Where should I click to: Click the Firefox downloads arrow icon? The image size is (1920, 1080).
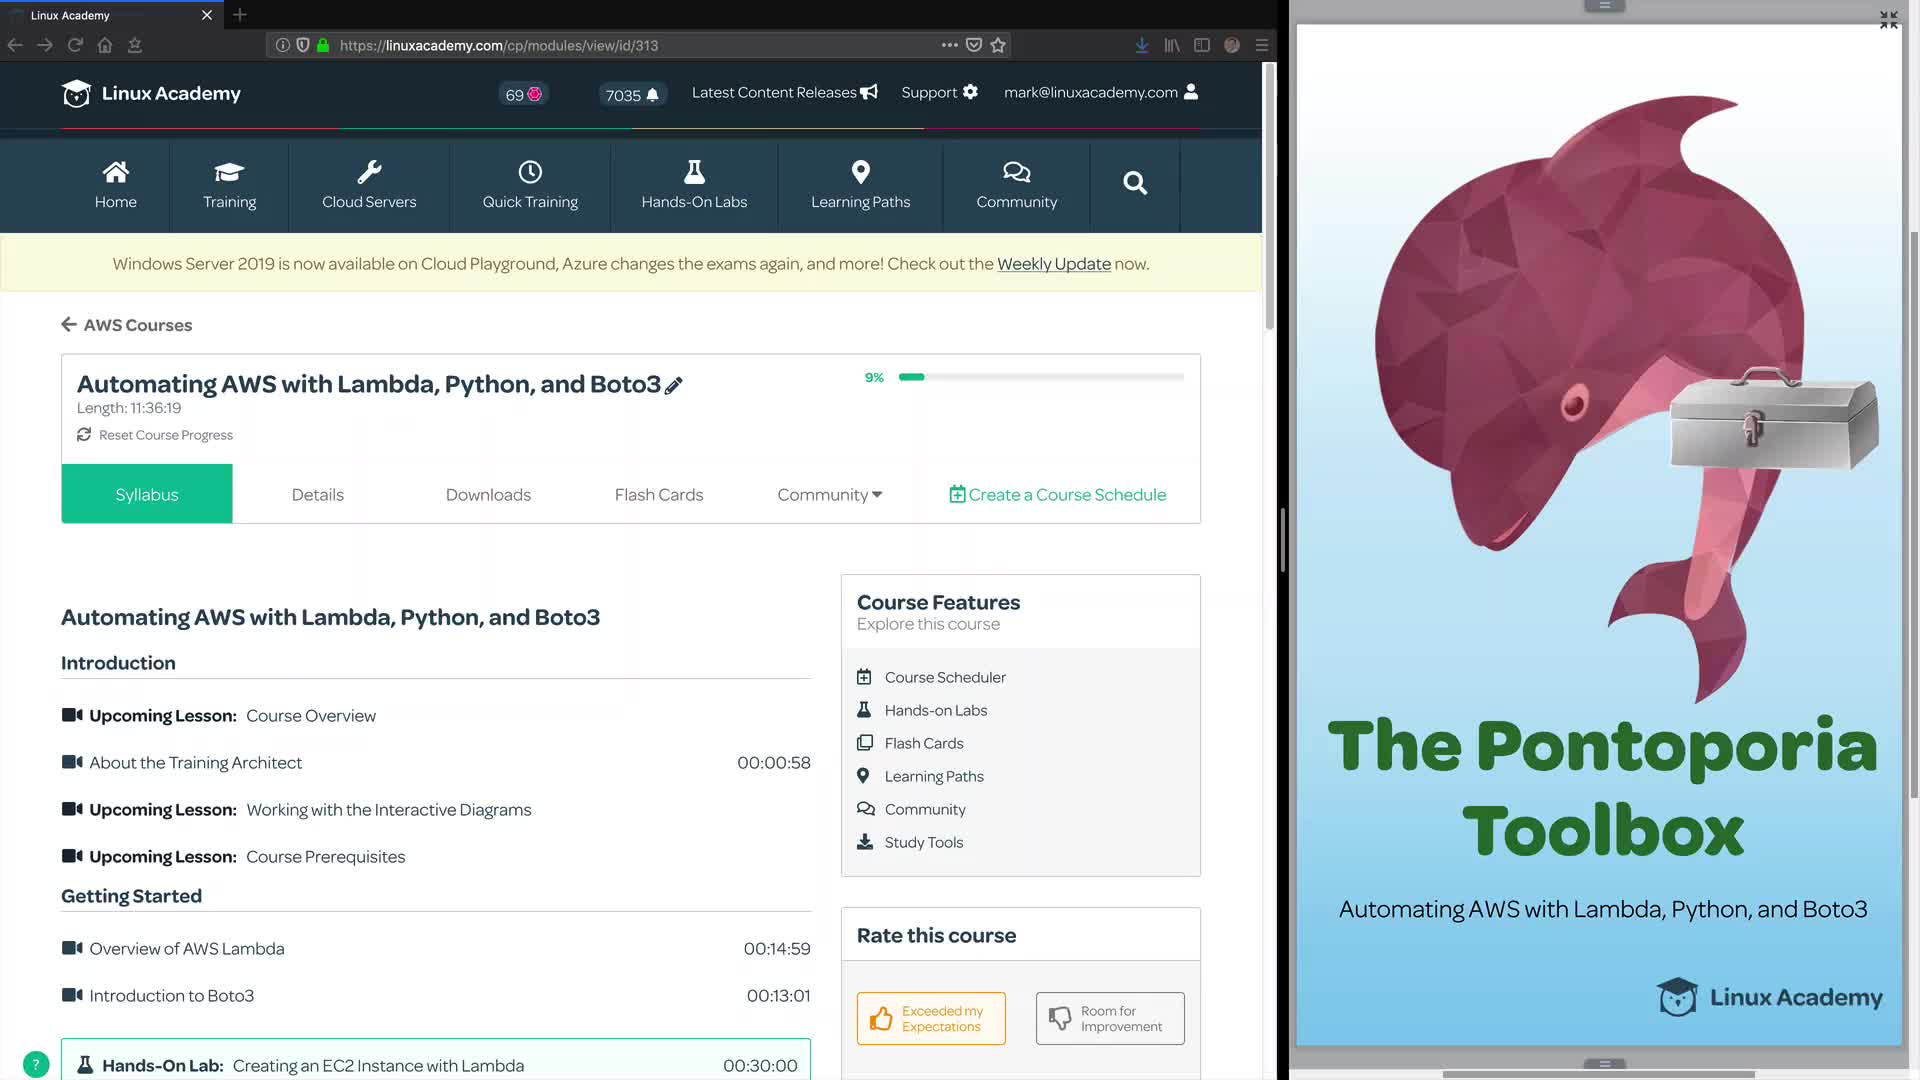(x=1141, y=45)
